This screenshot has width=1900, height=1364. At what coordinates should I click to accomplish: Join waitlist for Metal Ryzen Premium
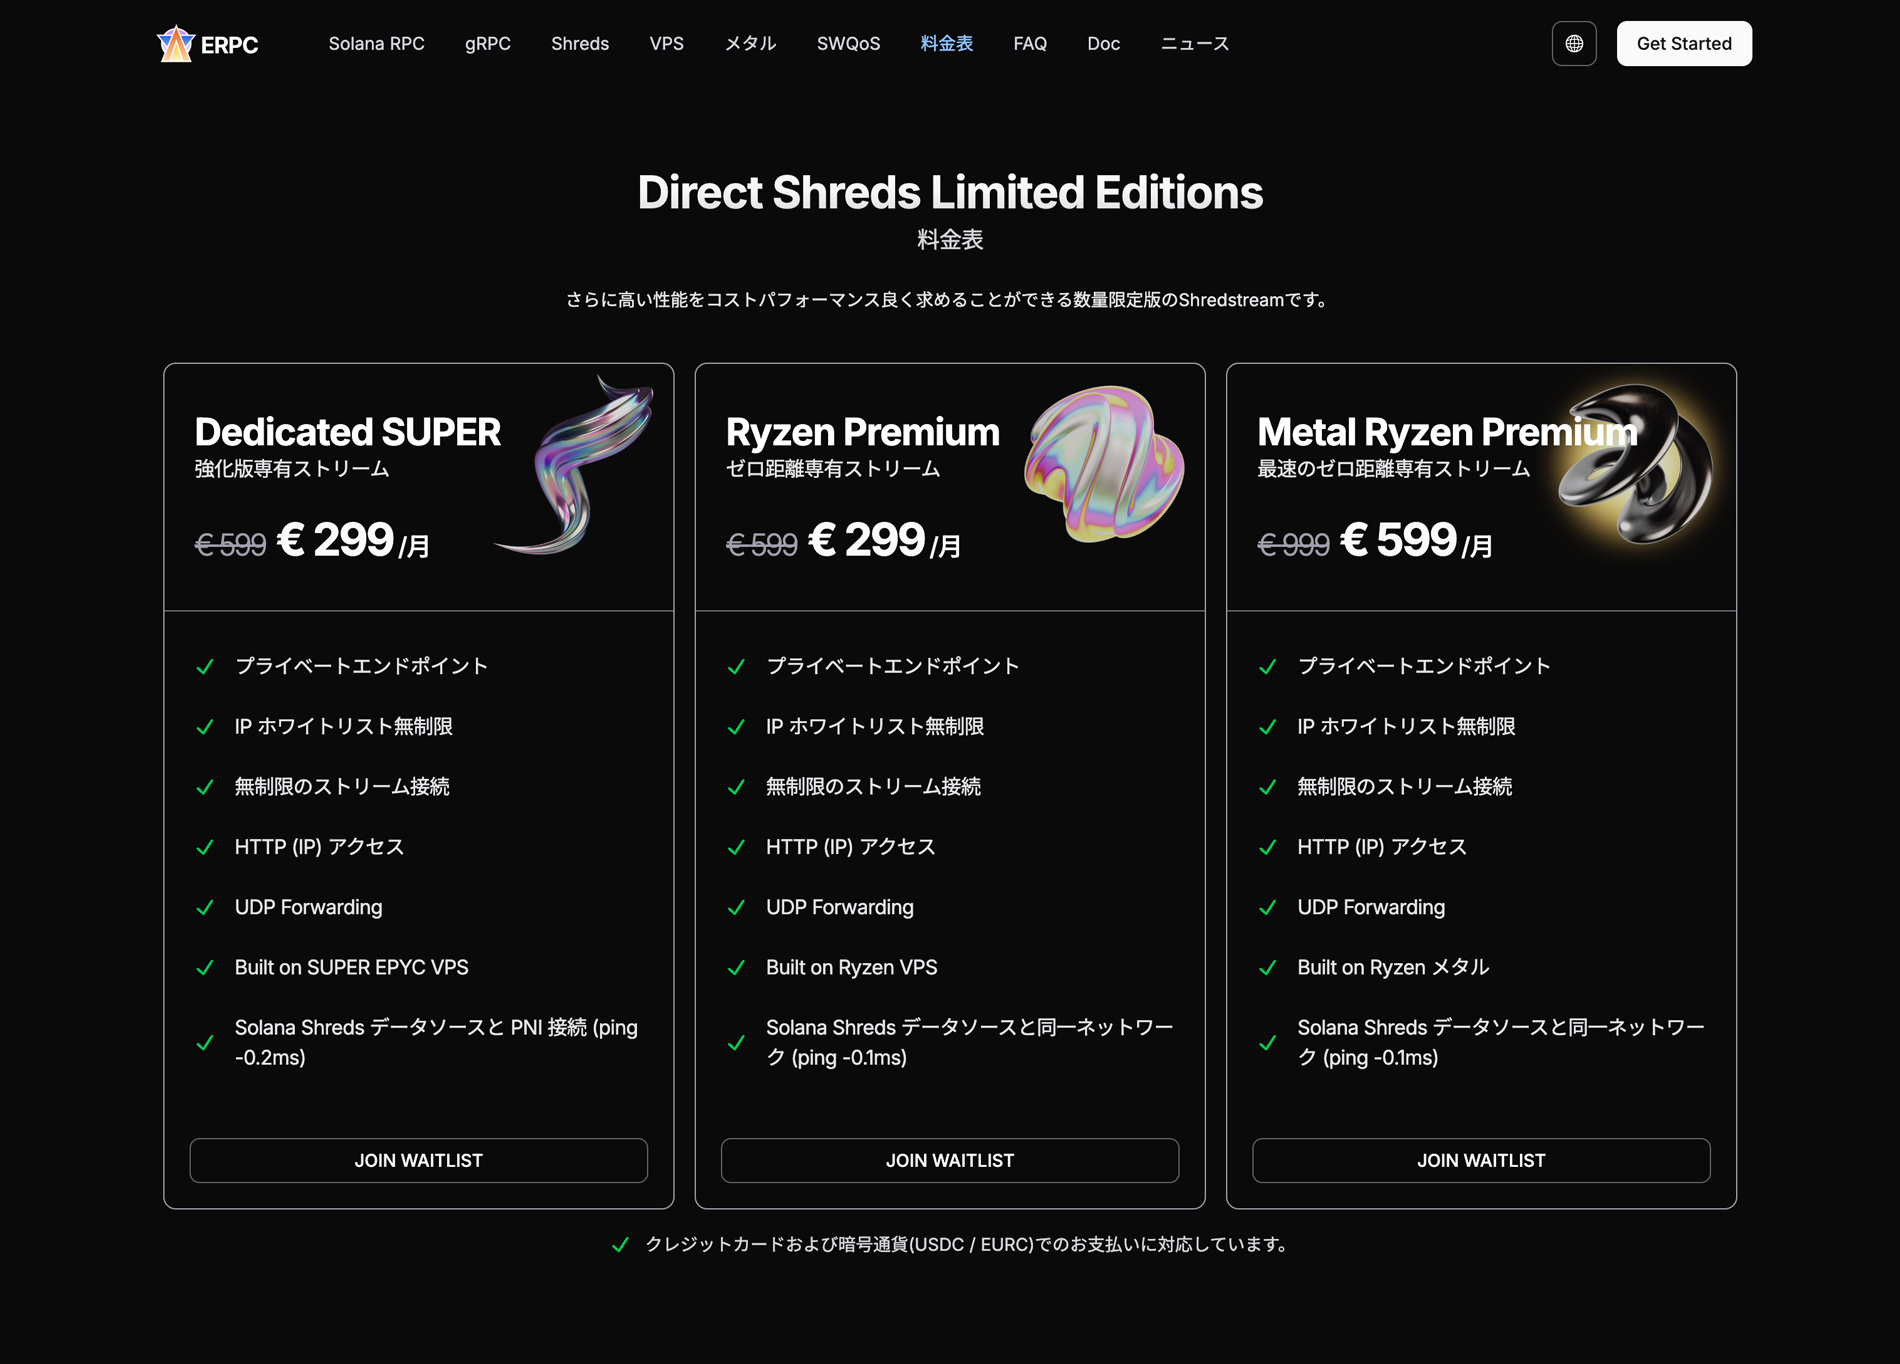(1480, 1160)
